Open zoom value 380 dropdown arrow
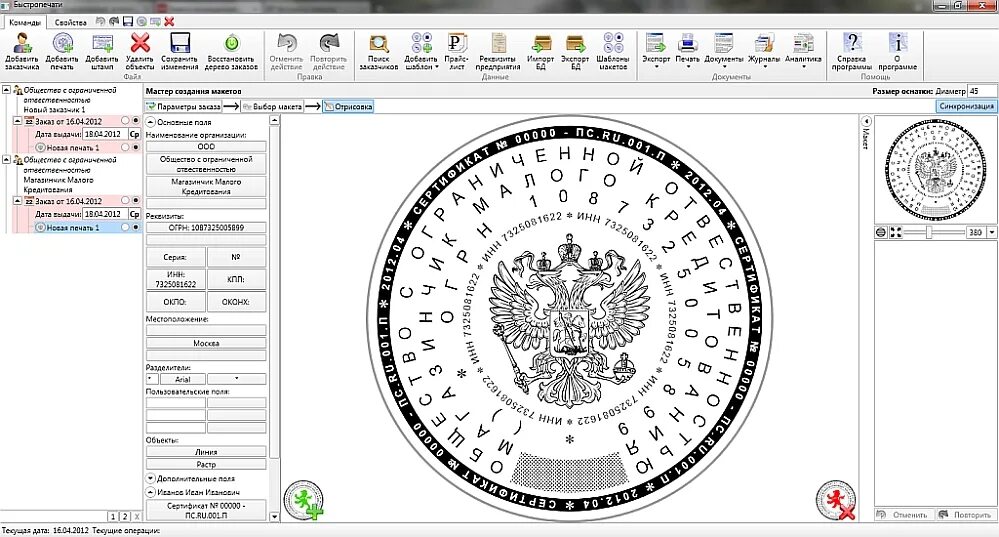The image size is (999, 537). [x=991, y=233]
